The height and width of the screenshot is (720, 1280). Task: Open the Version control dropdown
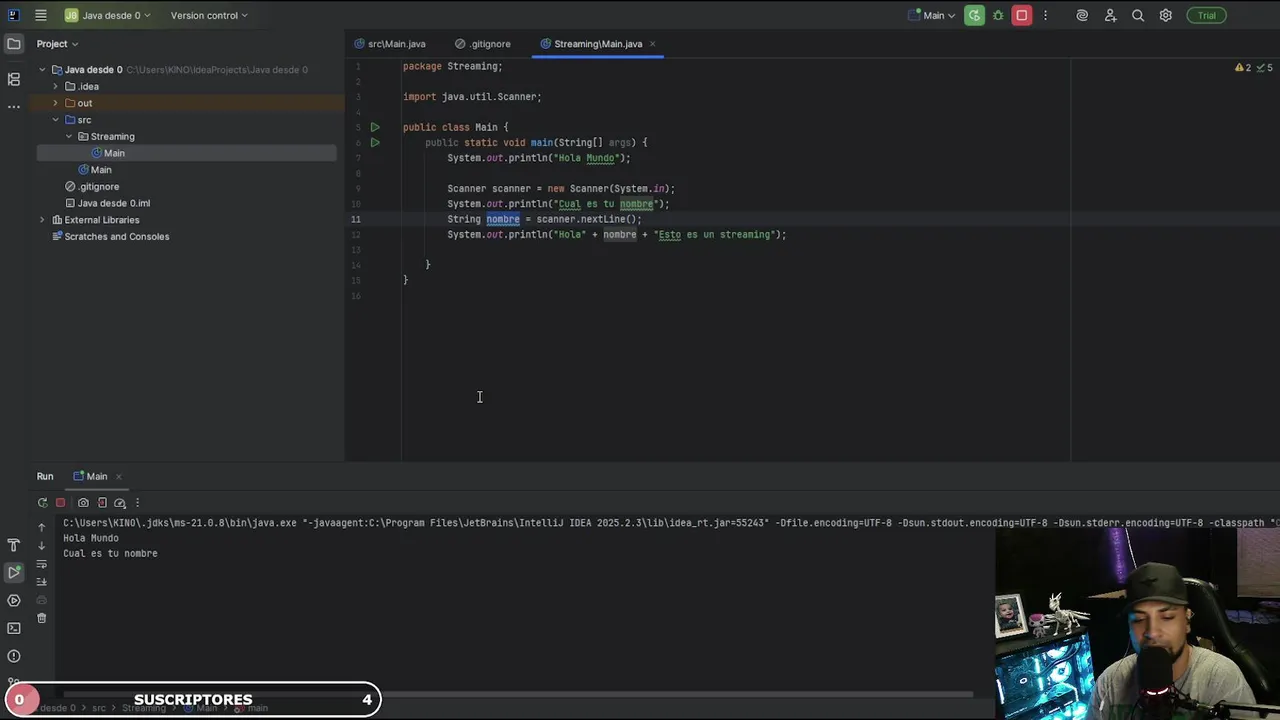pyautogui.click(x=209, y=15)
